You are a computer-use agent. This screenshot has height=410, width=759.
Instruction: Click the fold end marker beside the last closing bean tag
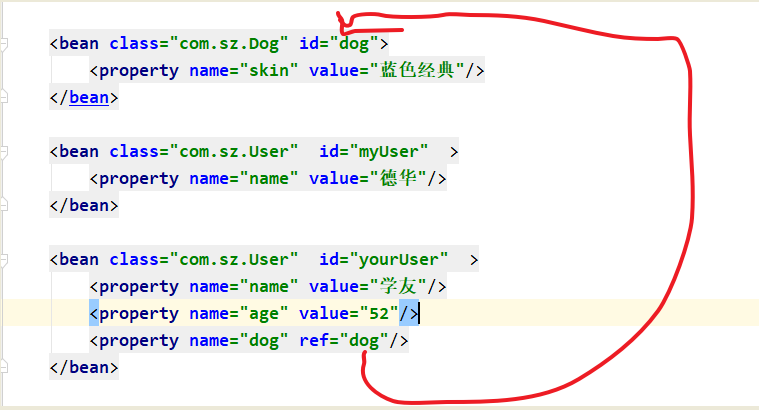tap(3, 366)
